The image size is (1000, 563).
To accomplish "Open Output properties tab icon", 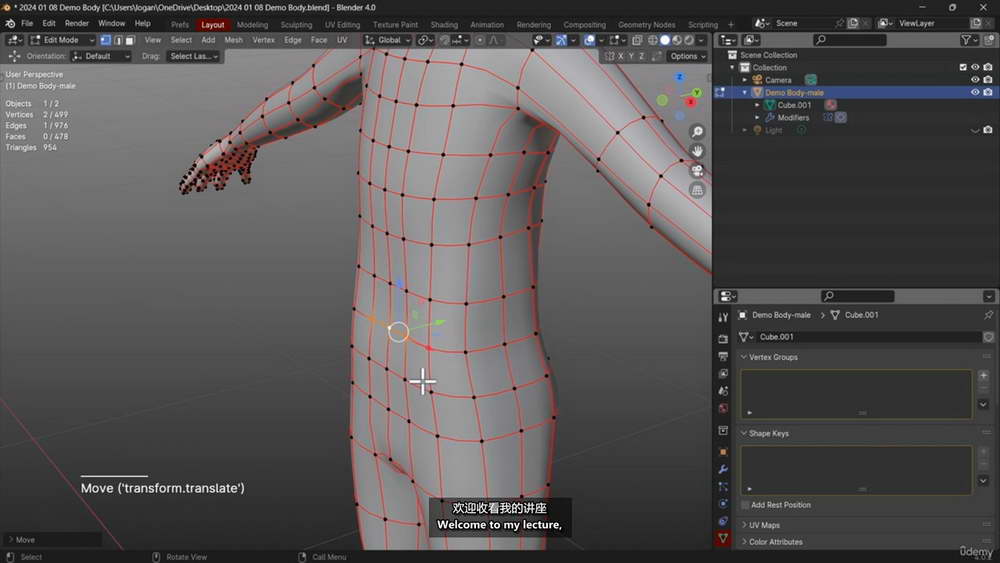I will (723, 356).
